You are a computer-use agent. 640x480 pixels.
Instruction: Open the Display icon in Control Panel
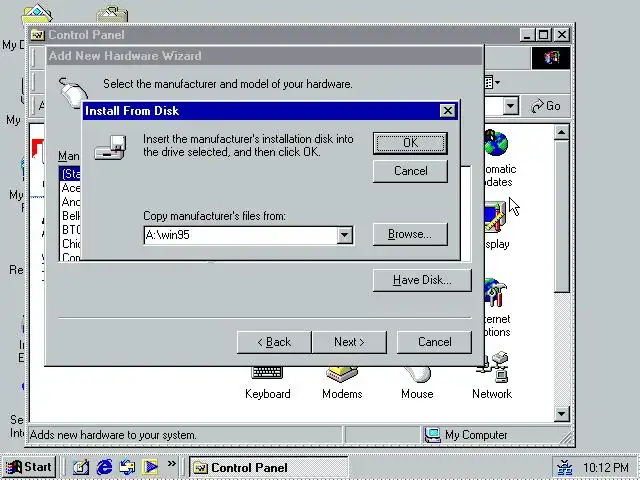(x=497, y=224)
